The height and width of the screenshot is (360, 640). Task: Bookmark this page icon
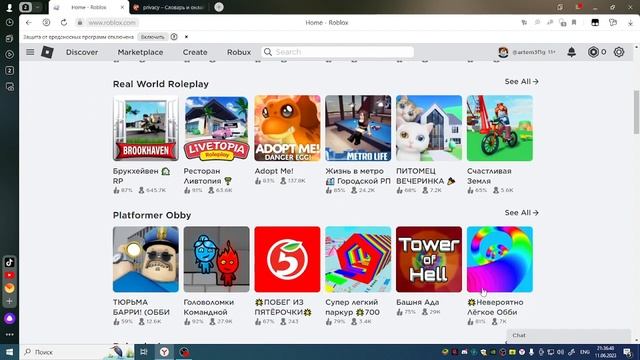tap(574, 23)
